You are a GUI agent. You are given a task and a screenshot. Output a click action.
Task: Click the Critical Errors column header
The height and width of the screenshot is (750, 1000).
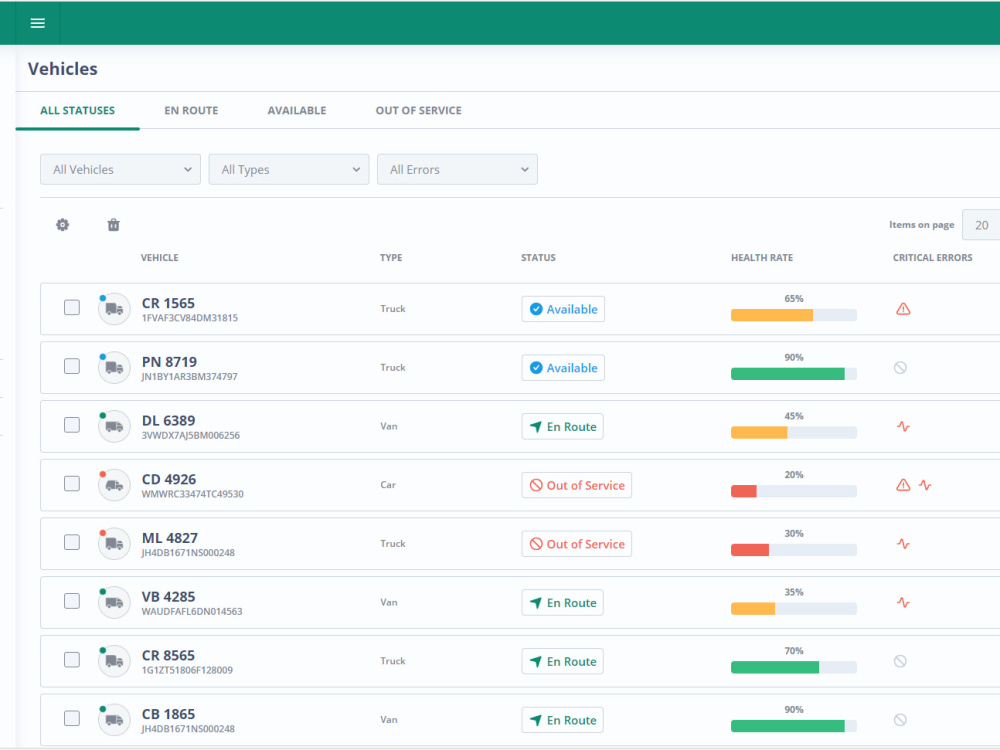(932, 258)
